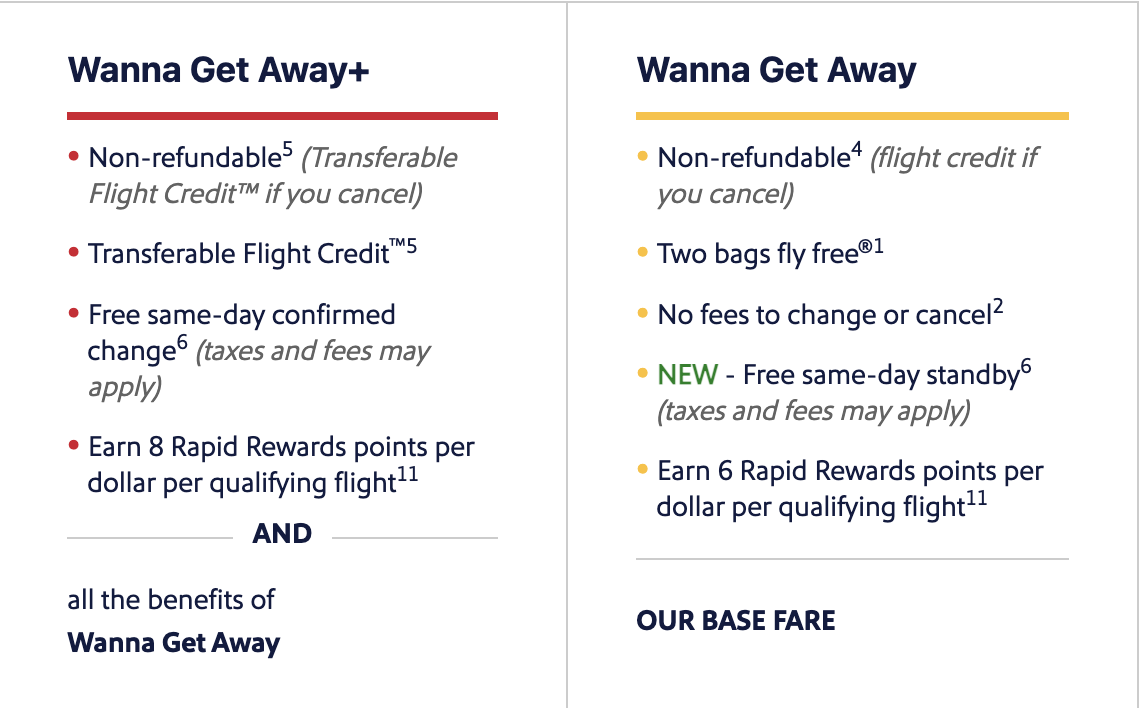This screenshot has width=1142, height=708.
Task: Select the Earn 8 Rapid Rewards points benefit
Action: coord(281,447)
